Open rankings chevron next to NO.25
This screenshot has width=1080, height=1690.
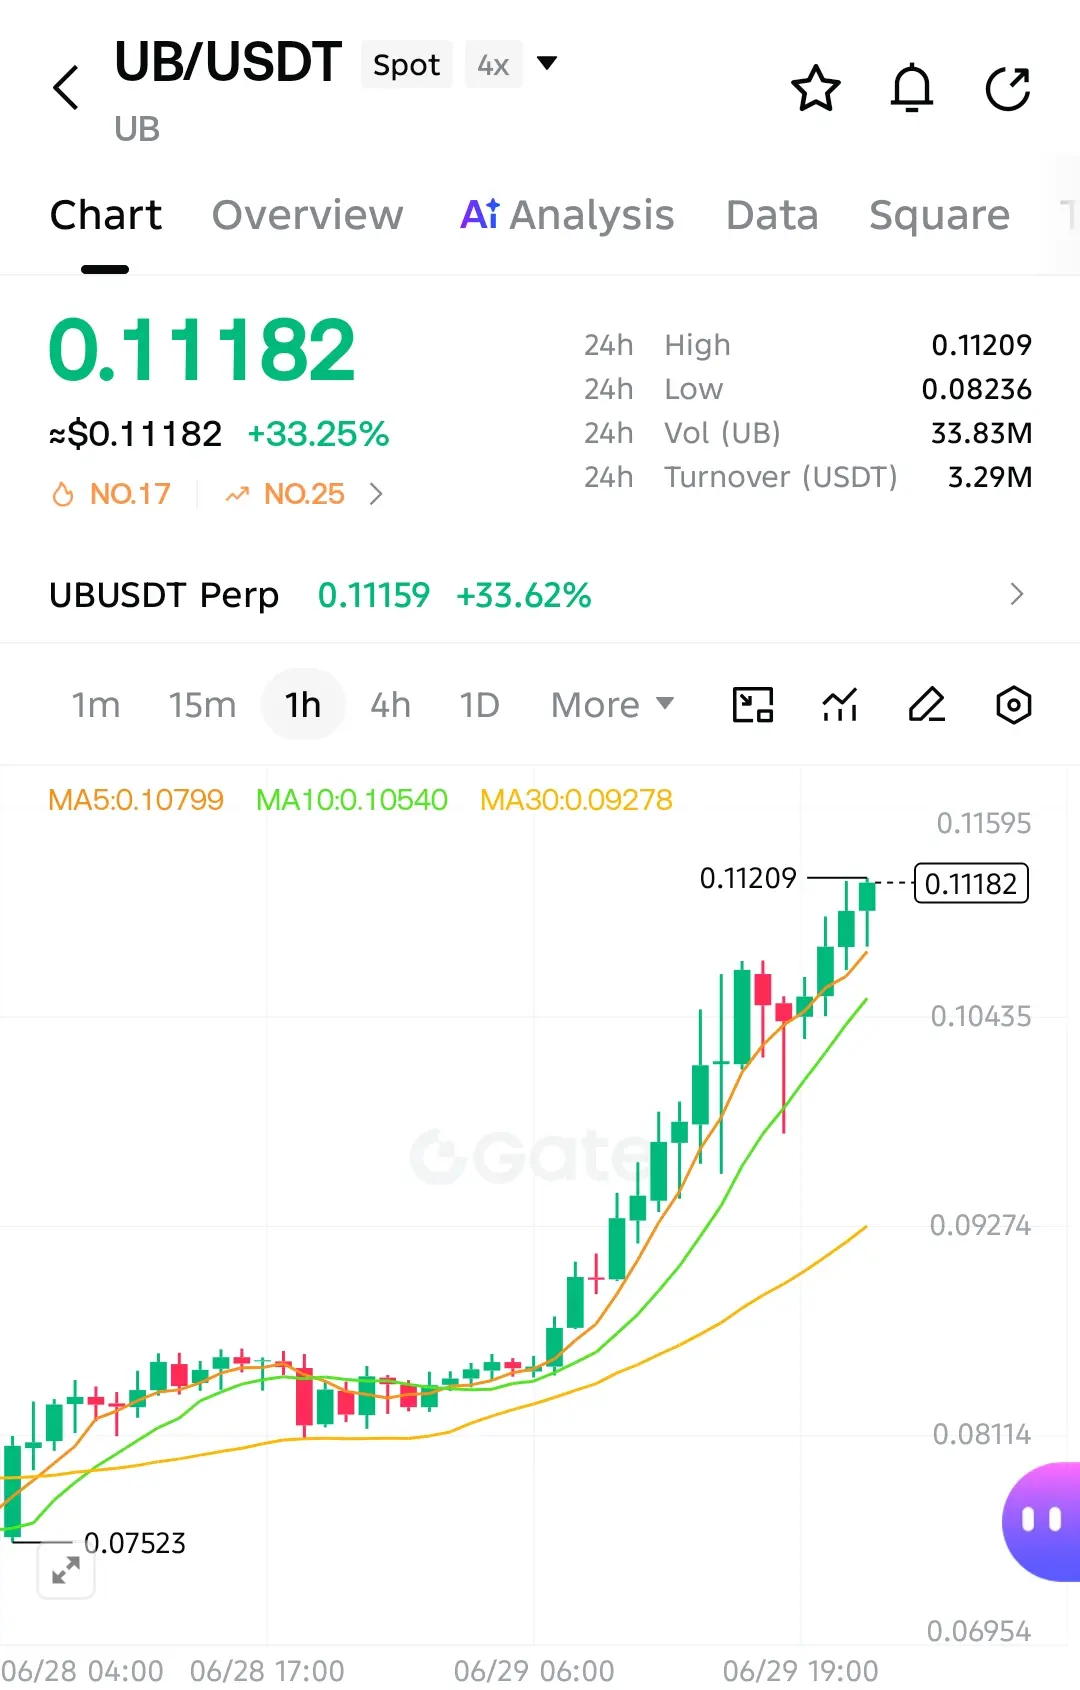click(x=376, y=494)
